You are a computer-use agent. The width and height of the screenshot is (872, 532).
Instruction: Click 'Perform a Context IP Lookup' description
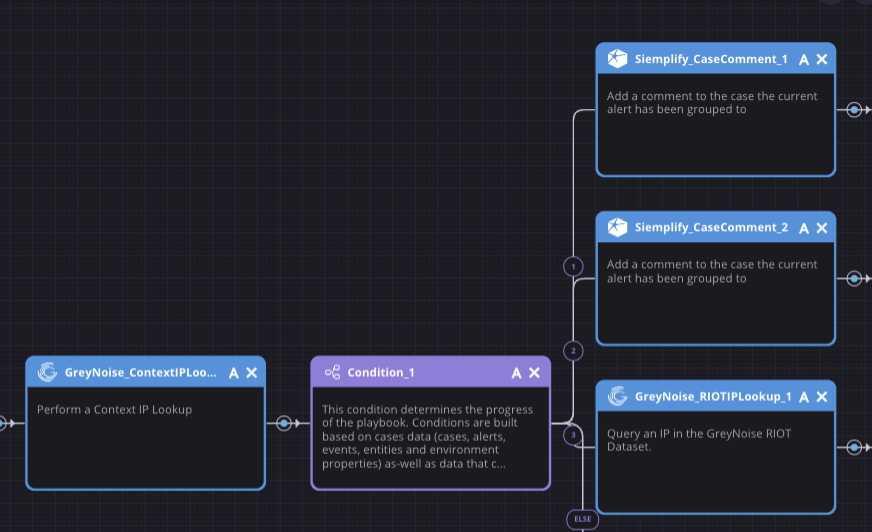click(115, 410)
